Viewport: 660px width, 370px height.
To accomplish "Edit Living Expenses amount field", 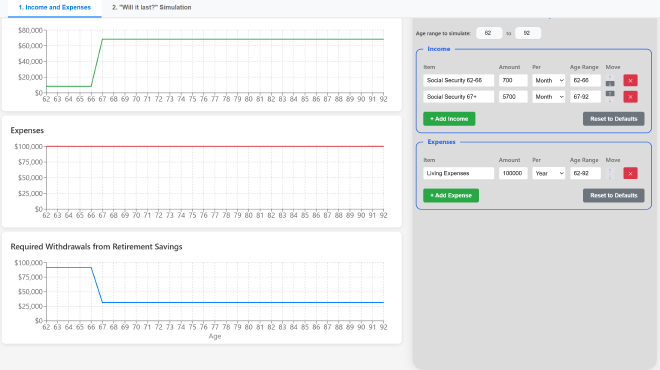I will (x=513, y=173).
